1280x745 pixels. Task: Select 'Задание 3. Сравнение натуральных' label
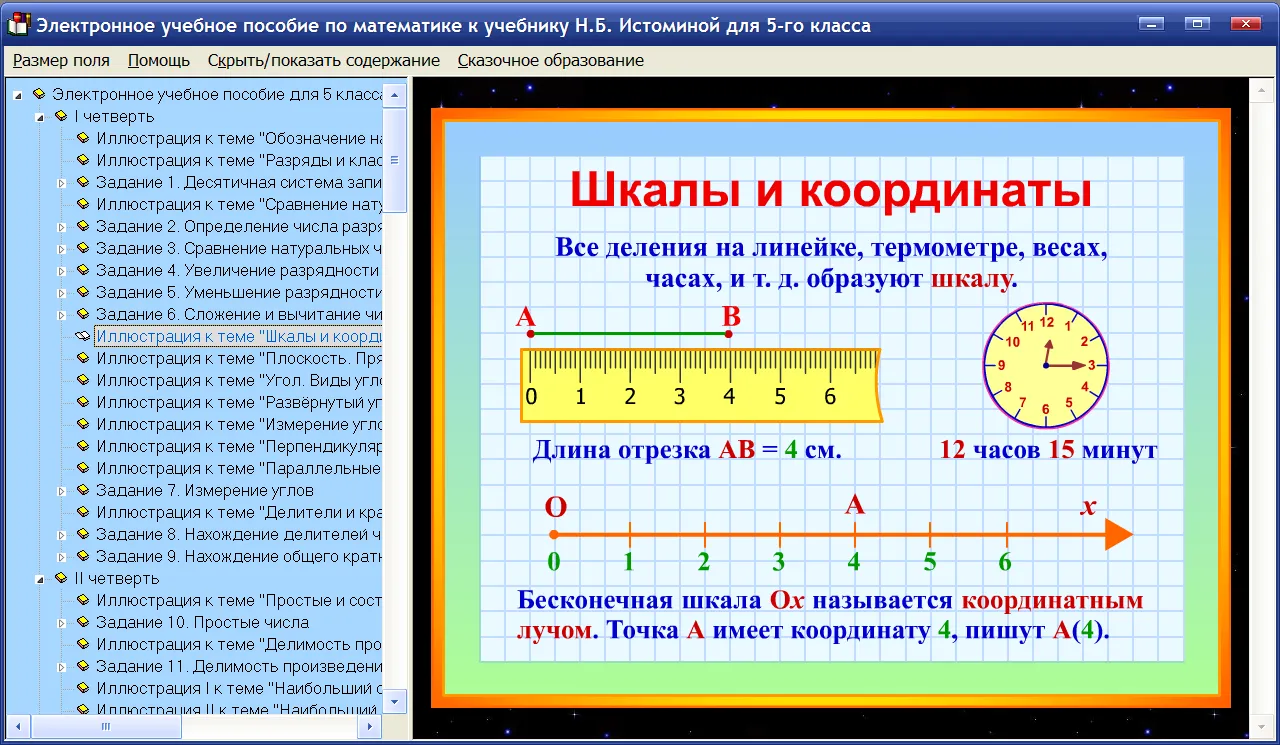[x=239, y=248]
